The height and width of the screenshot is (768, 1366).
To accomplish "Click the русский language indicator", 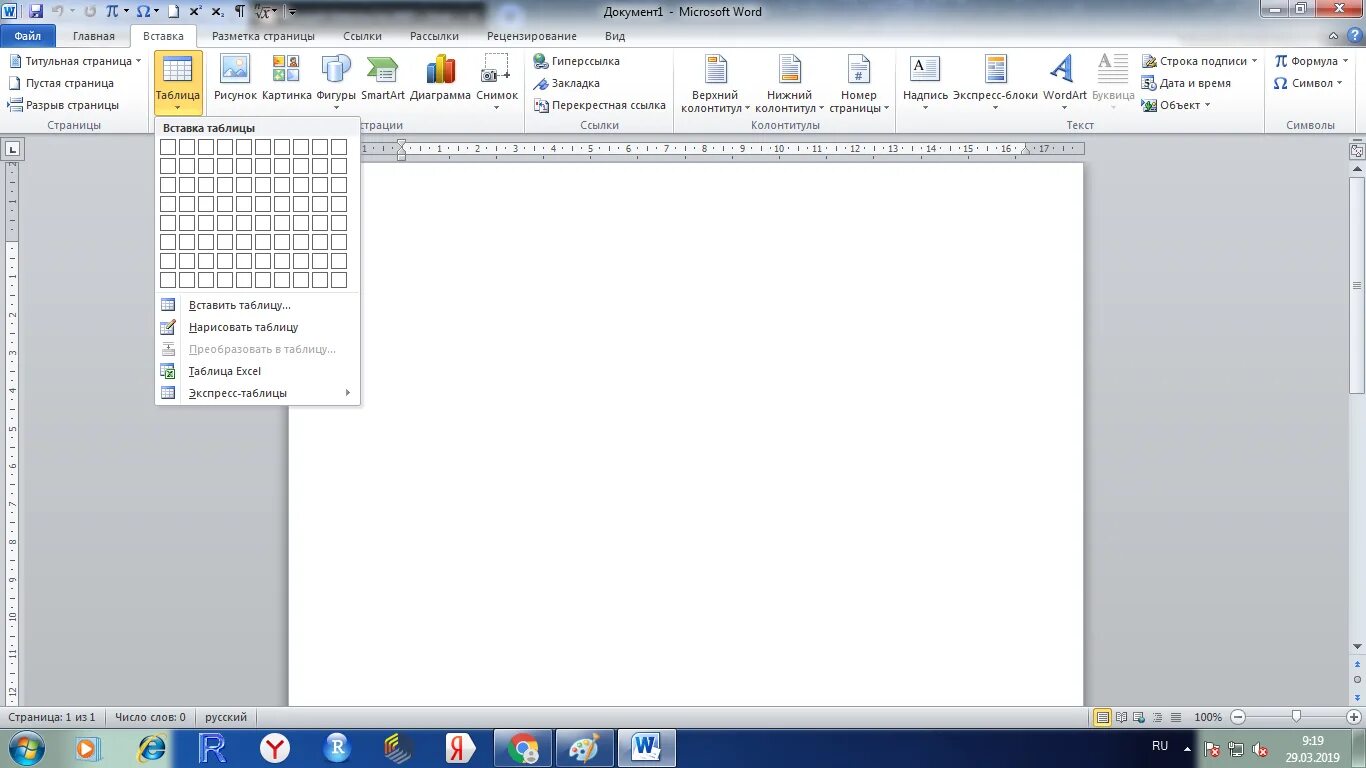I will point(226,717).
